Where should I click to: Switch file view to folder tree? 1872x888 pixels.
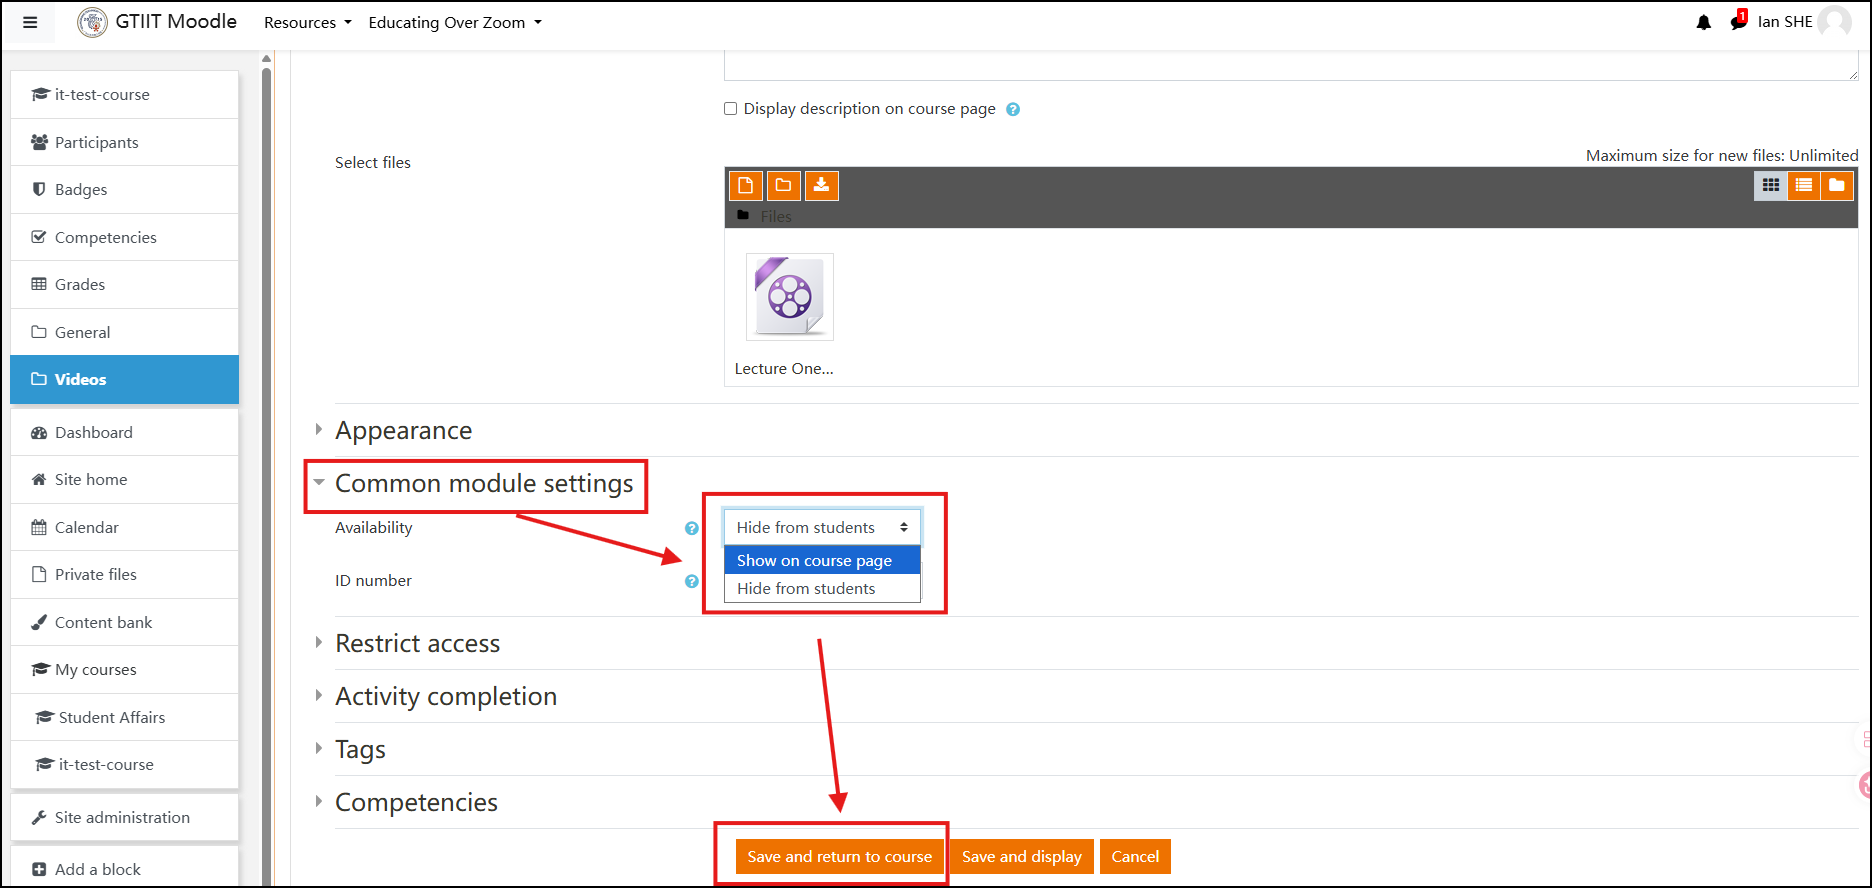click(1837, 185)
